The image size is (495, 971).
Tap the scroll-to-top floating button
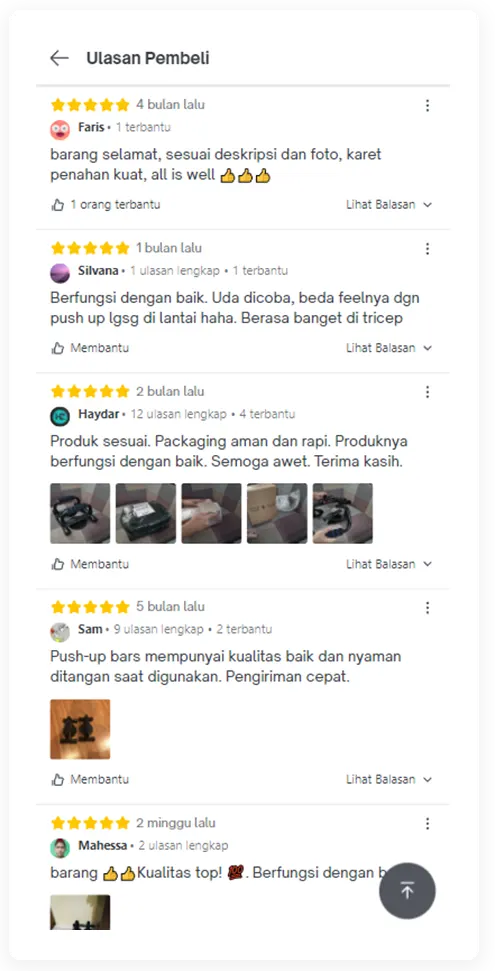[407, 891]
